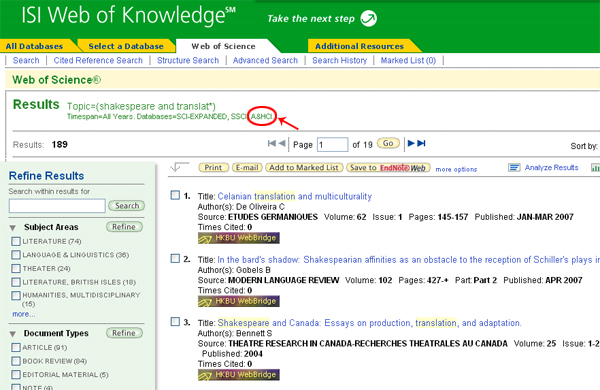The height and width of the screenshot is (390, 600).
Task: Go to the previous results page arrow
Action: tap(282, 143)
